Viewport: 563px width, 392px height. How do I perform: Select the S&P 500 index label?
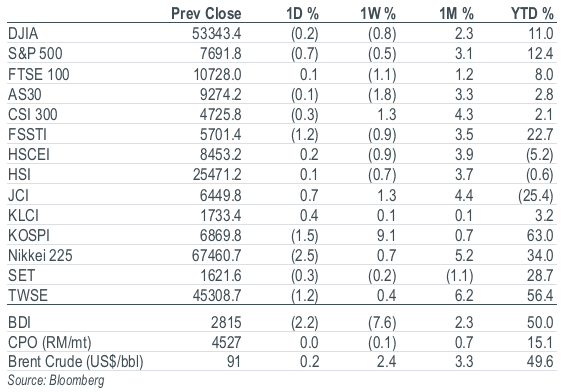[35, 54]
